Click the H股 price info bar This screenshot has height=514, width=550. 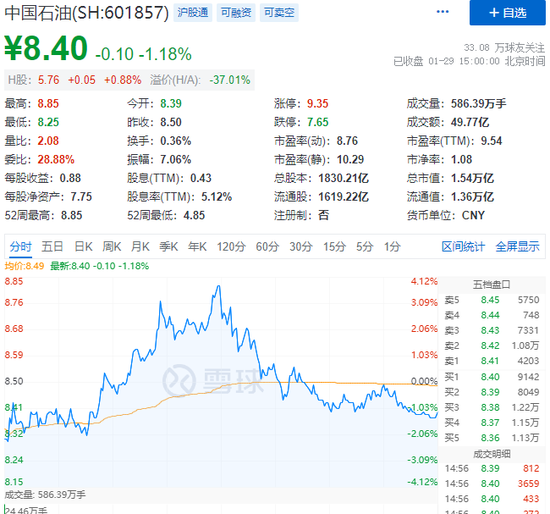tap(129, 80)
